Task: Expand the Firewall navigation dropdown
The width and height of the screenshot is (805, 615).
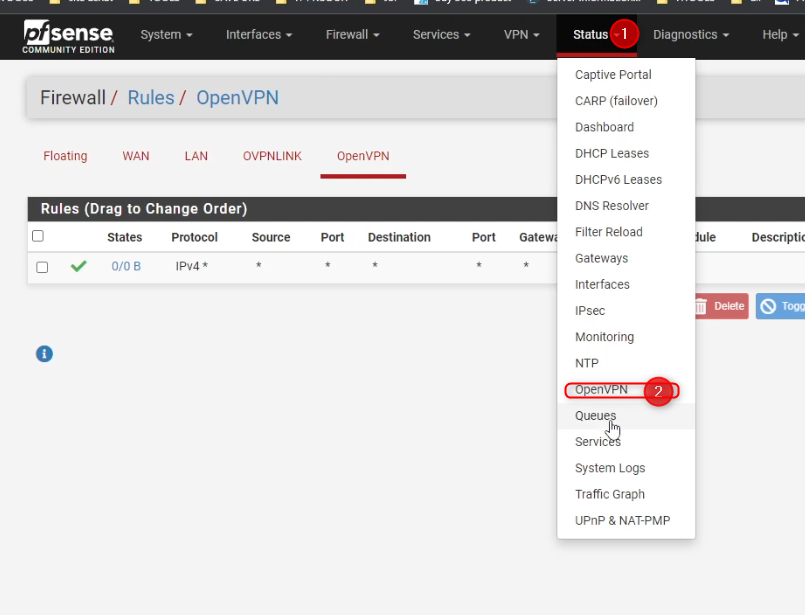Action: click(352, 35)
